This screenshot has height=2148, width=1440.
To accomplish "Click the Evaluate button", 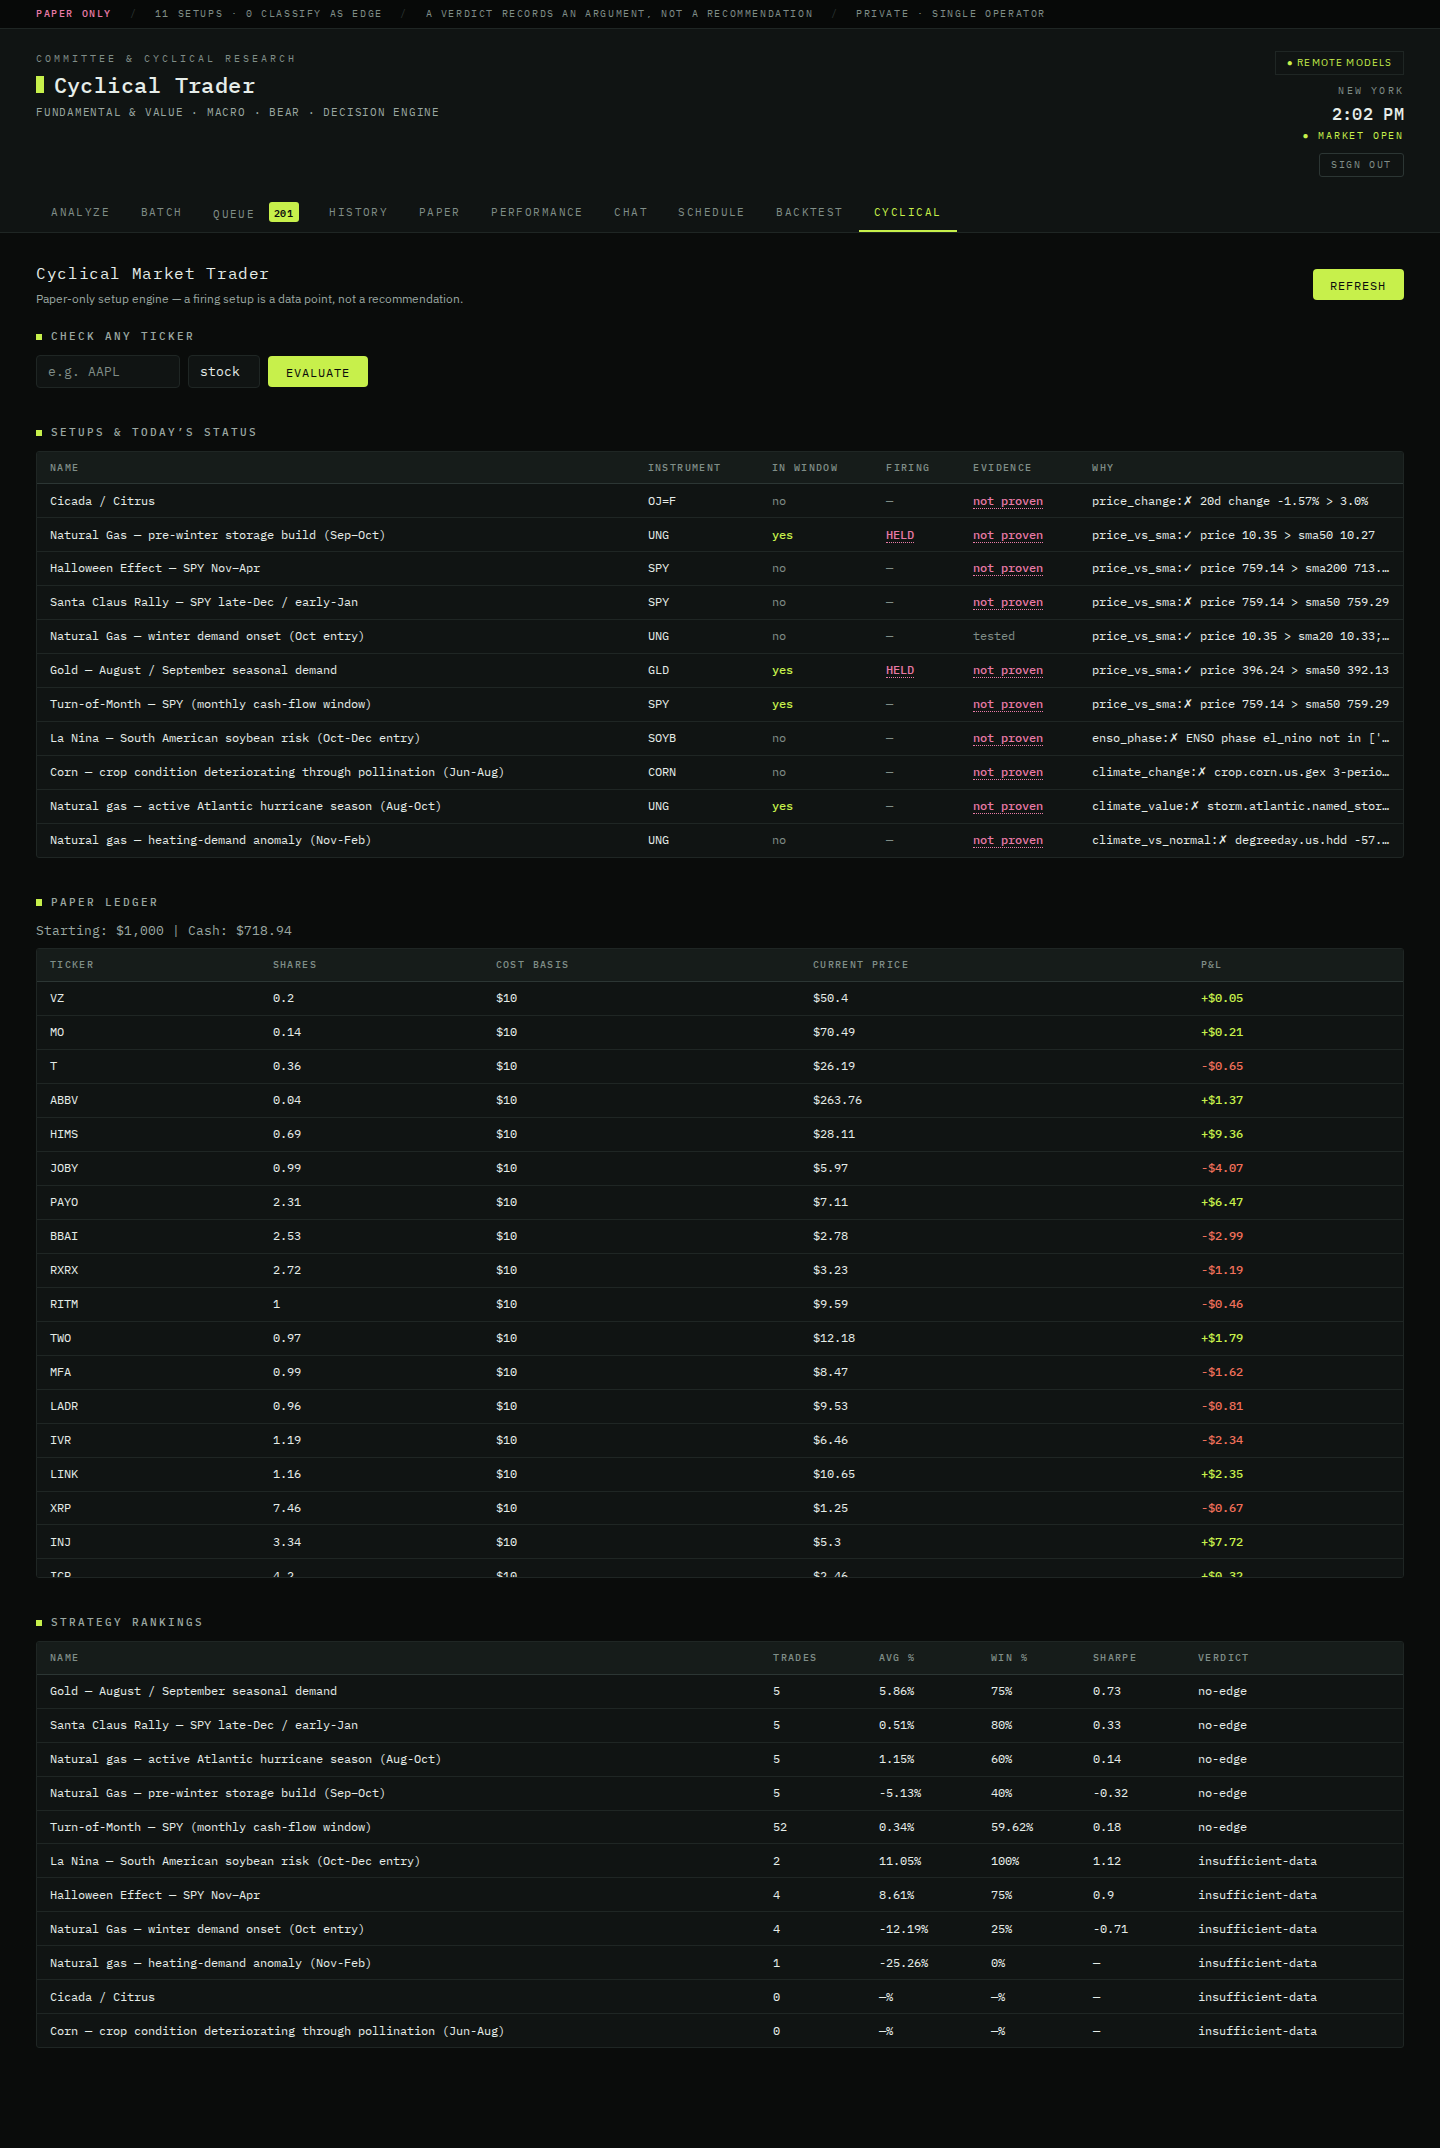I will (318, 372).
